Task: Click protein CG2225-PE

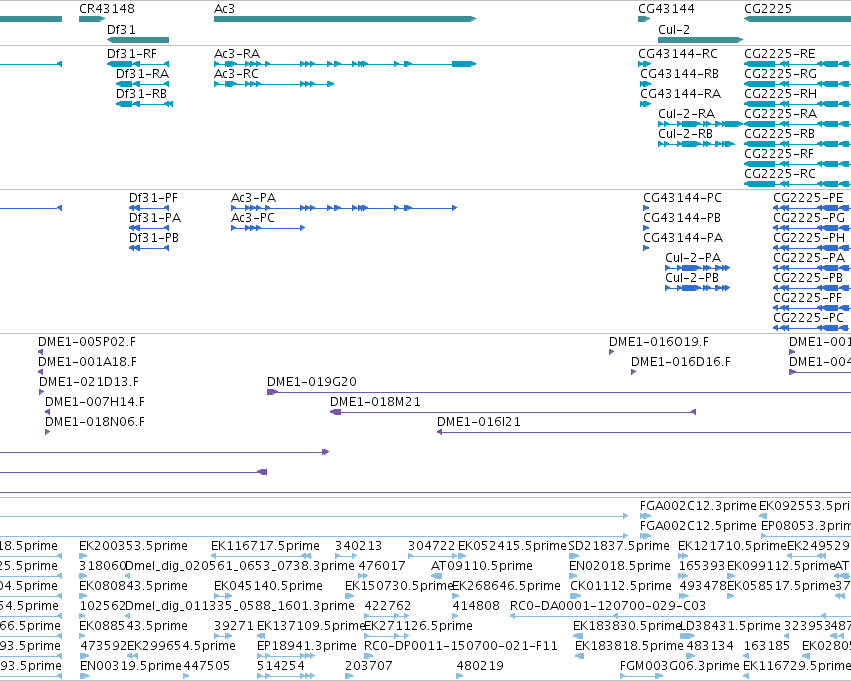Action: [x=808, y=198]
